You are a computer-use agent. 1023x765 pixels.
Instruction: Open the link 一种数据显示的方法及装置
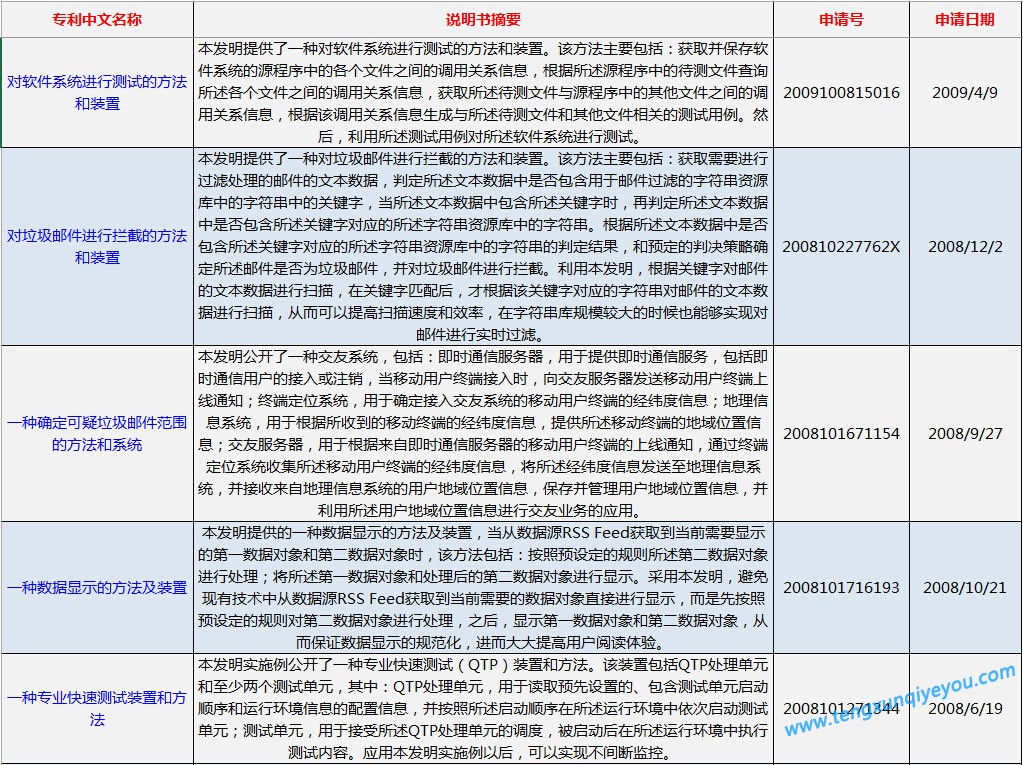(x=97, y=588)
